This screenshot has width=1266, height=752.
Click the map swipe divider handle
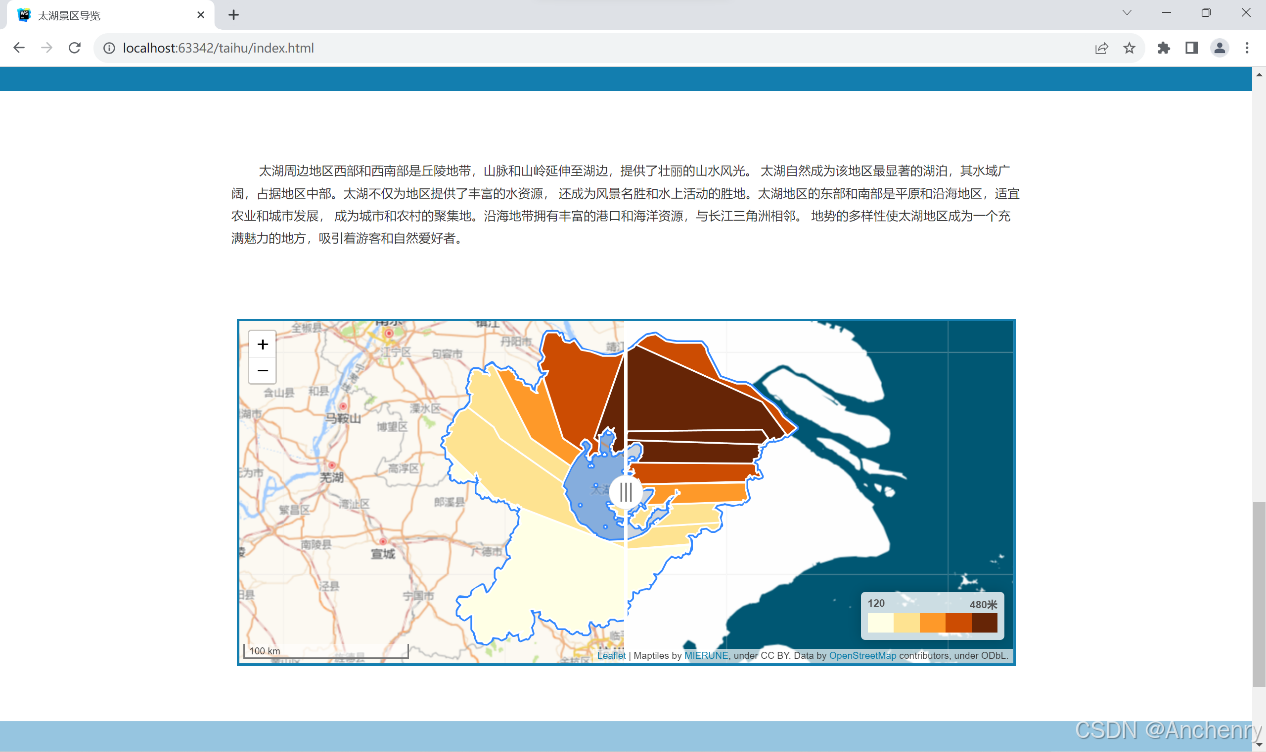[626, 491]
